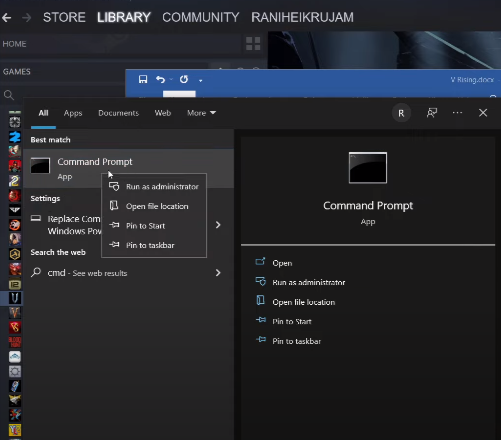Click the Command Prompt icon in Best match
Screen dimensions: 501x440
[40, 165]
